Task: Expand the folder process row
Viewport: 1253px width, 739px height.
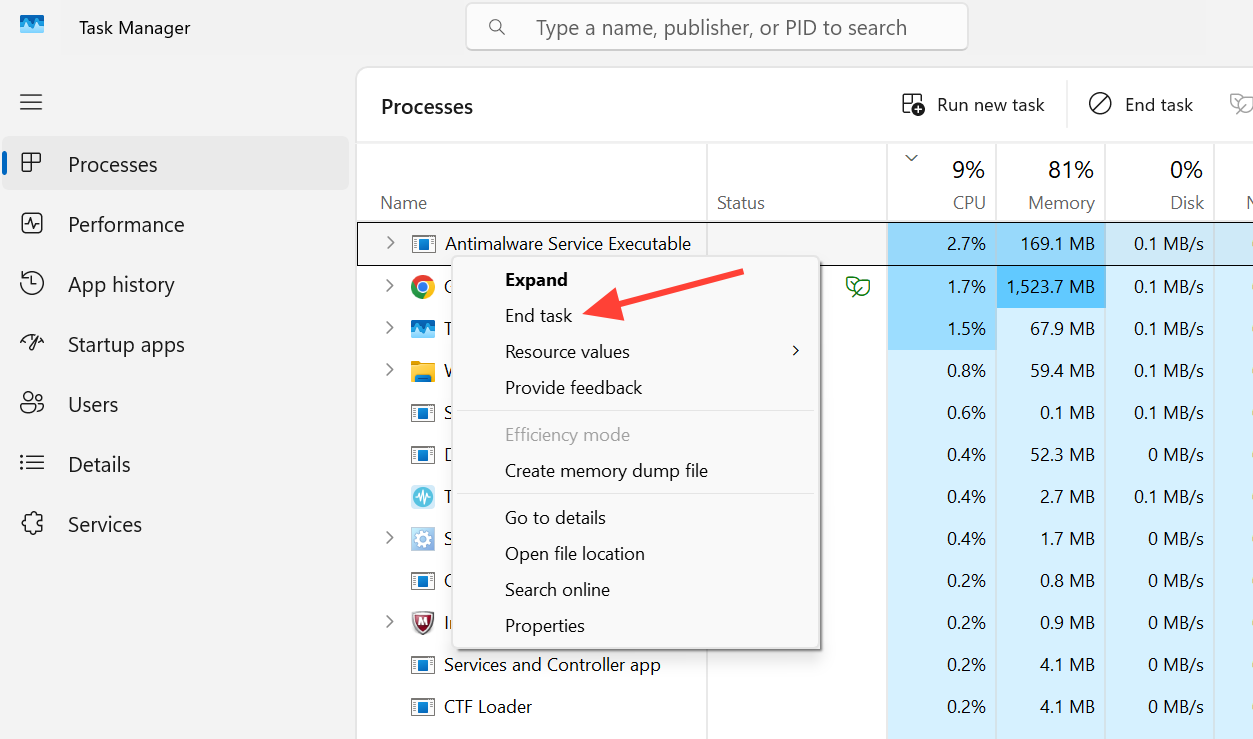Action: 390,370
